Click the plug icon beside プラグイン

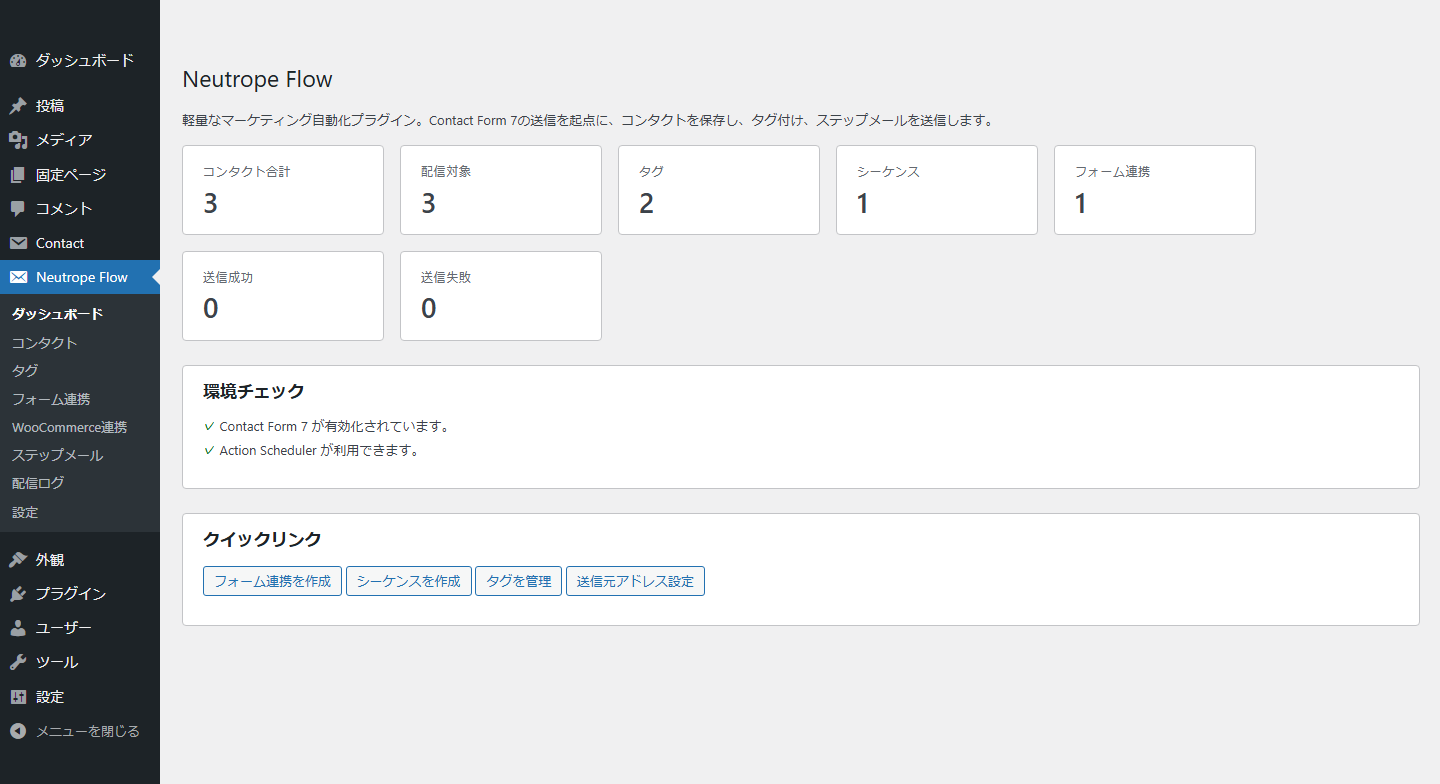click(18, 594)
